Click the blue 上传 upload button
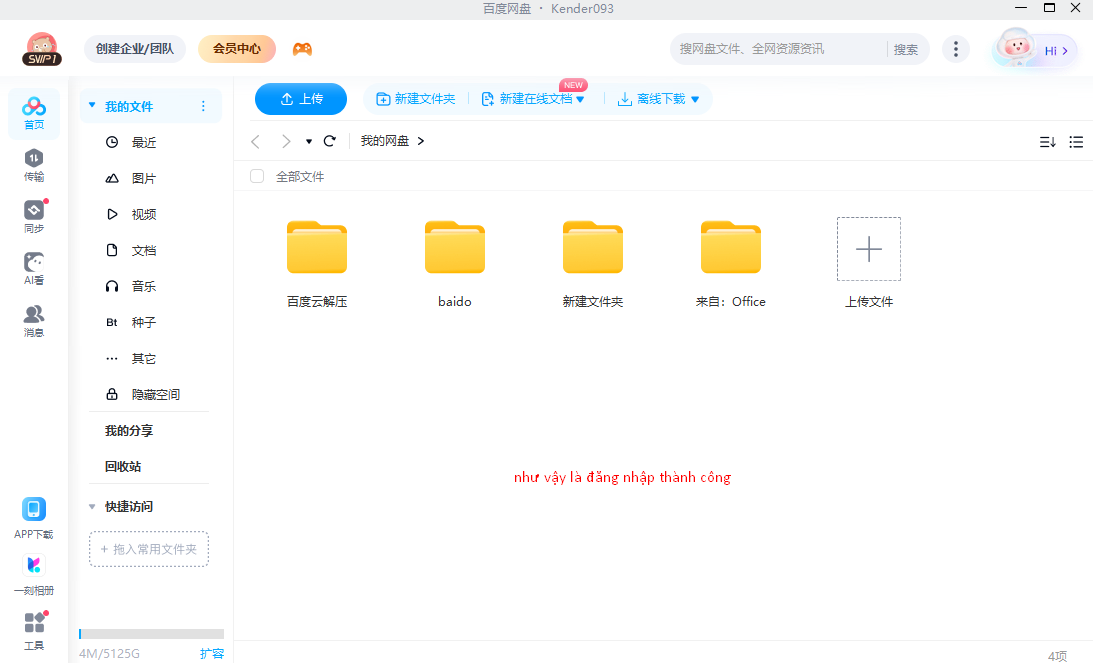 (x=301, y=99)
